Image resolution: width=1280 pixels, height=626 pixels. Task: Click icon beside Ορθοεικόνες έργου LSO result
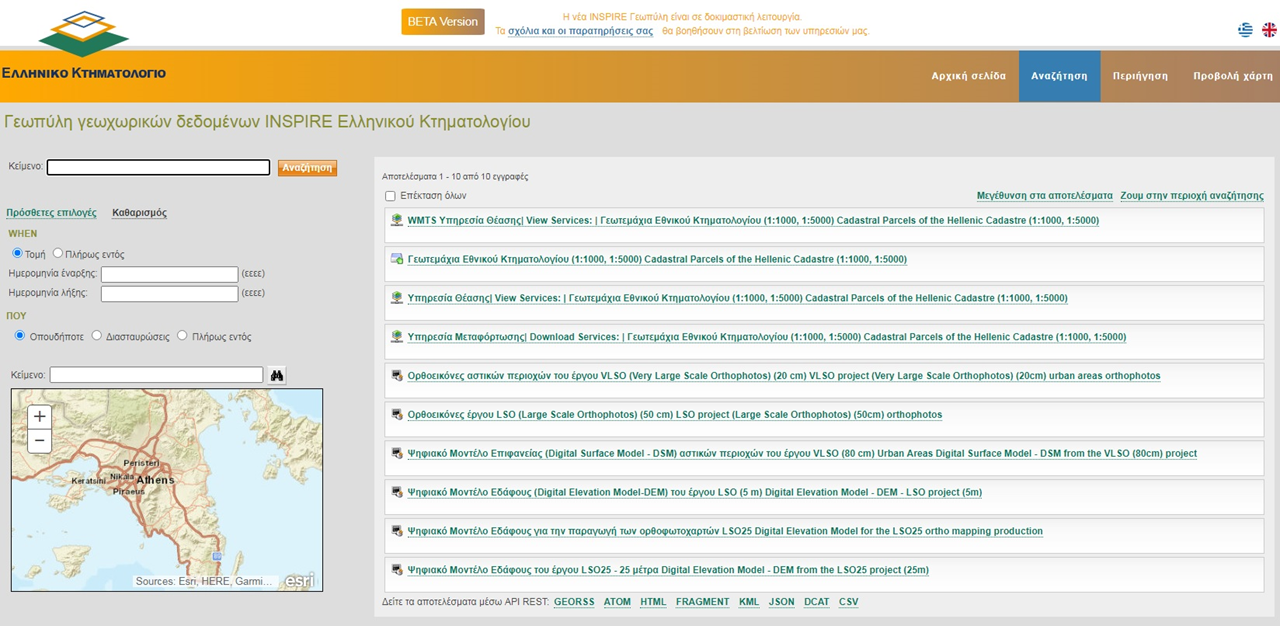coord(397,414)
